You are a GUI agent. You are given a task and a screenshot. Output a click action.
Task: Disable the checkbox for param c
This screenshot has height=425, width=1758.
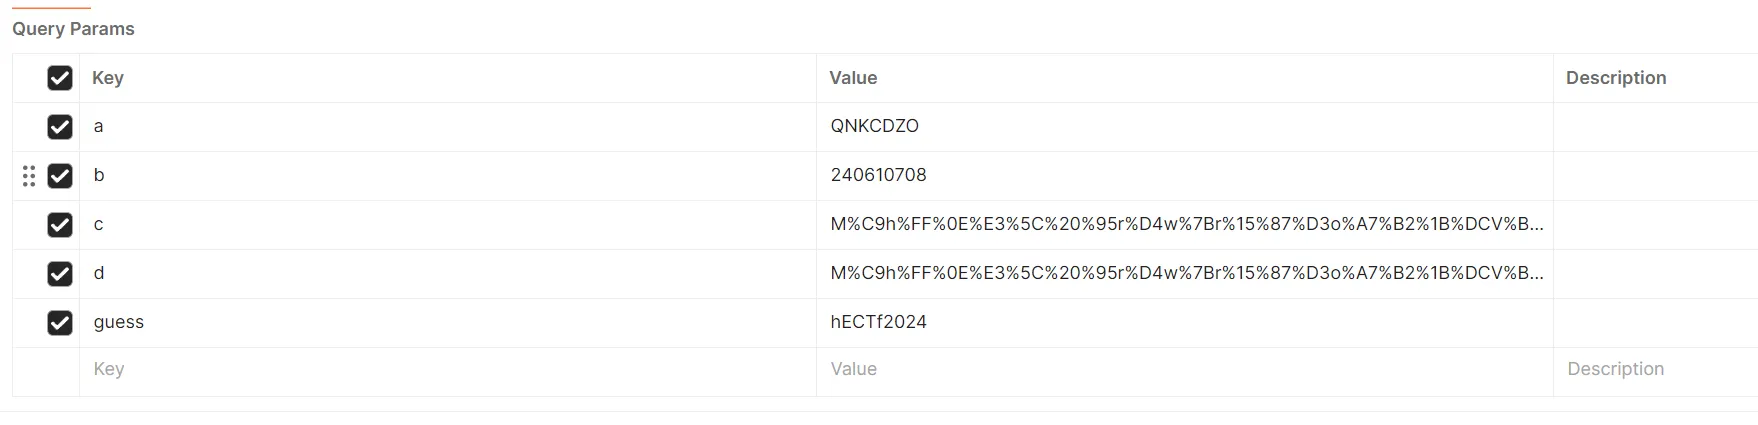[60, 225]
